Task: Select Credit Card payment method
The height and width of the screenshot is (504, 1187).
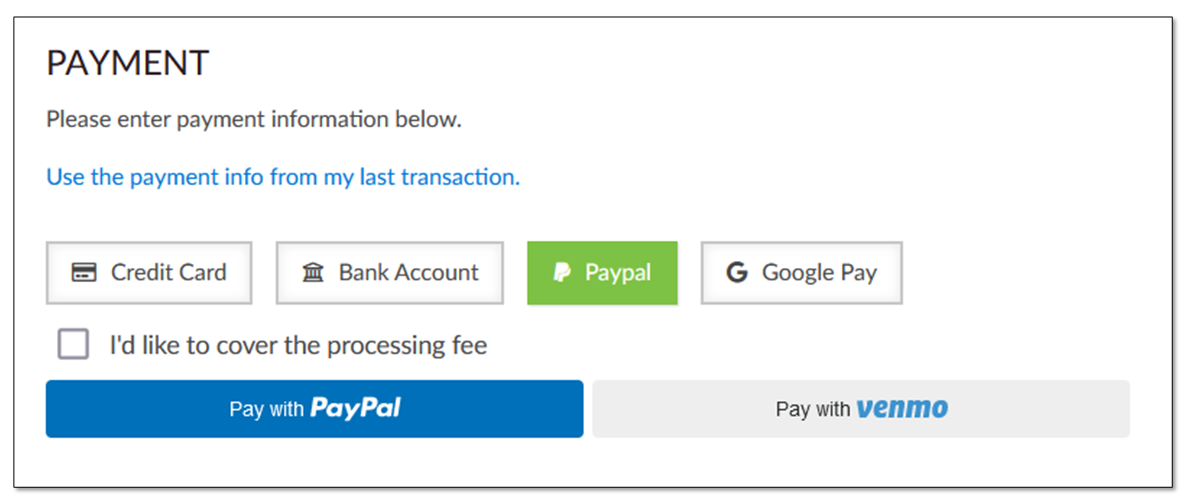Action: tap(149, 273)
